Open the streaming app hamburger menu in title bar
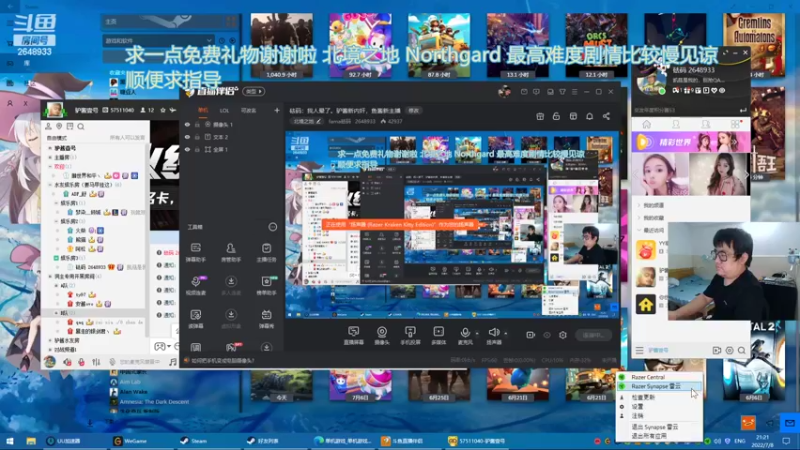 point(574,92)
